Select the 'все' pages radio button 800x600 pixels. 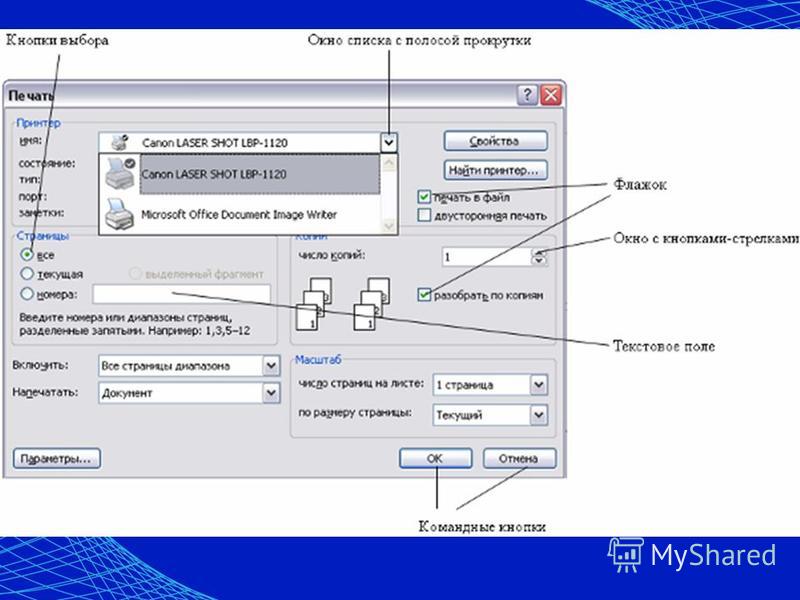[27, 254]
